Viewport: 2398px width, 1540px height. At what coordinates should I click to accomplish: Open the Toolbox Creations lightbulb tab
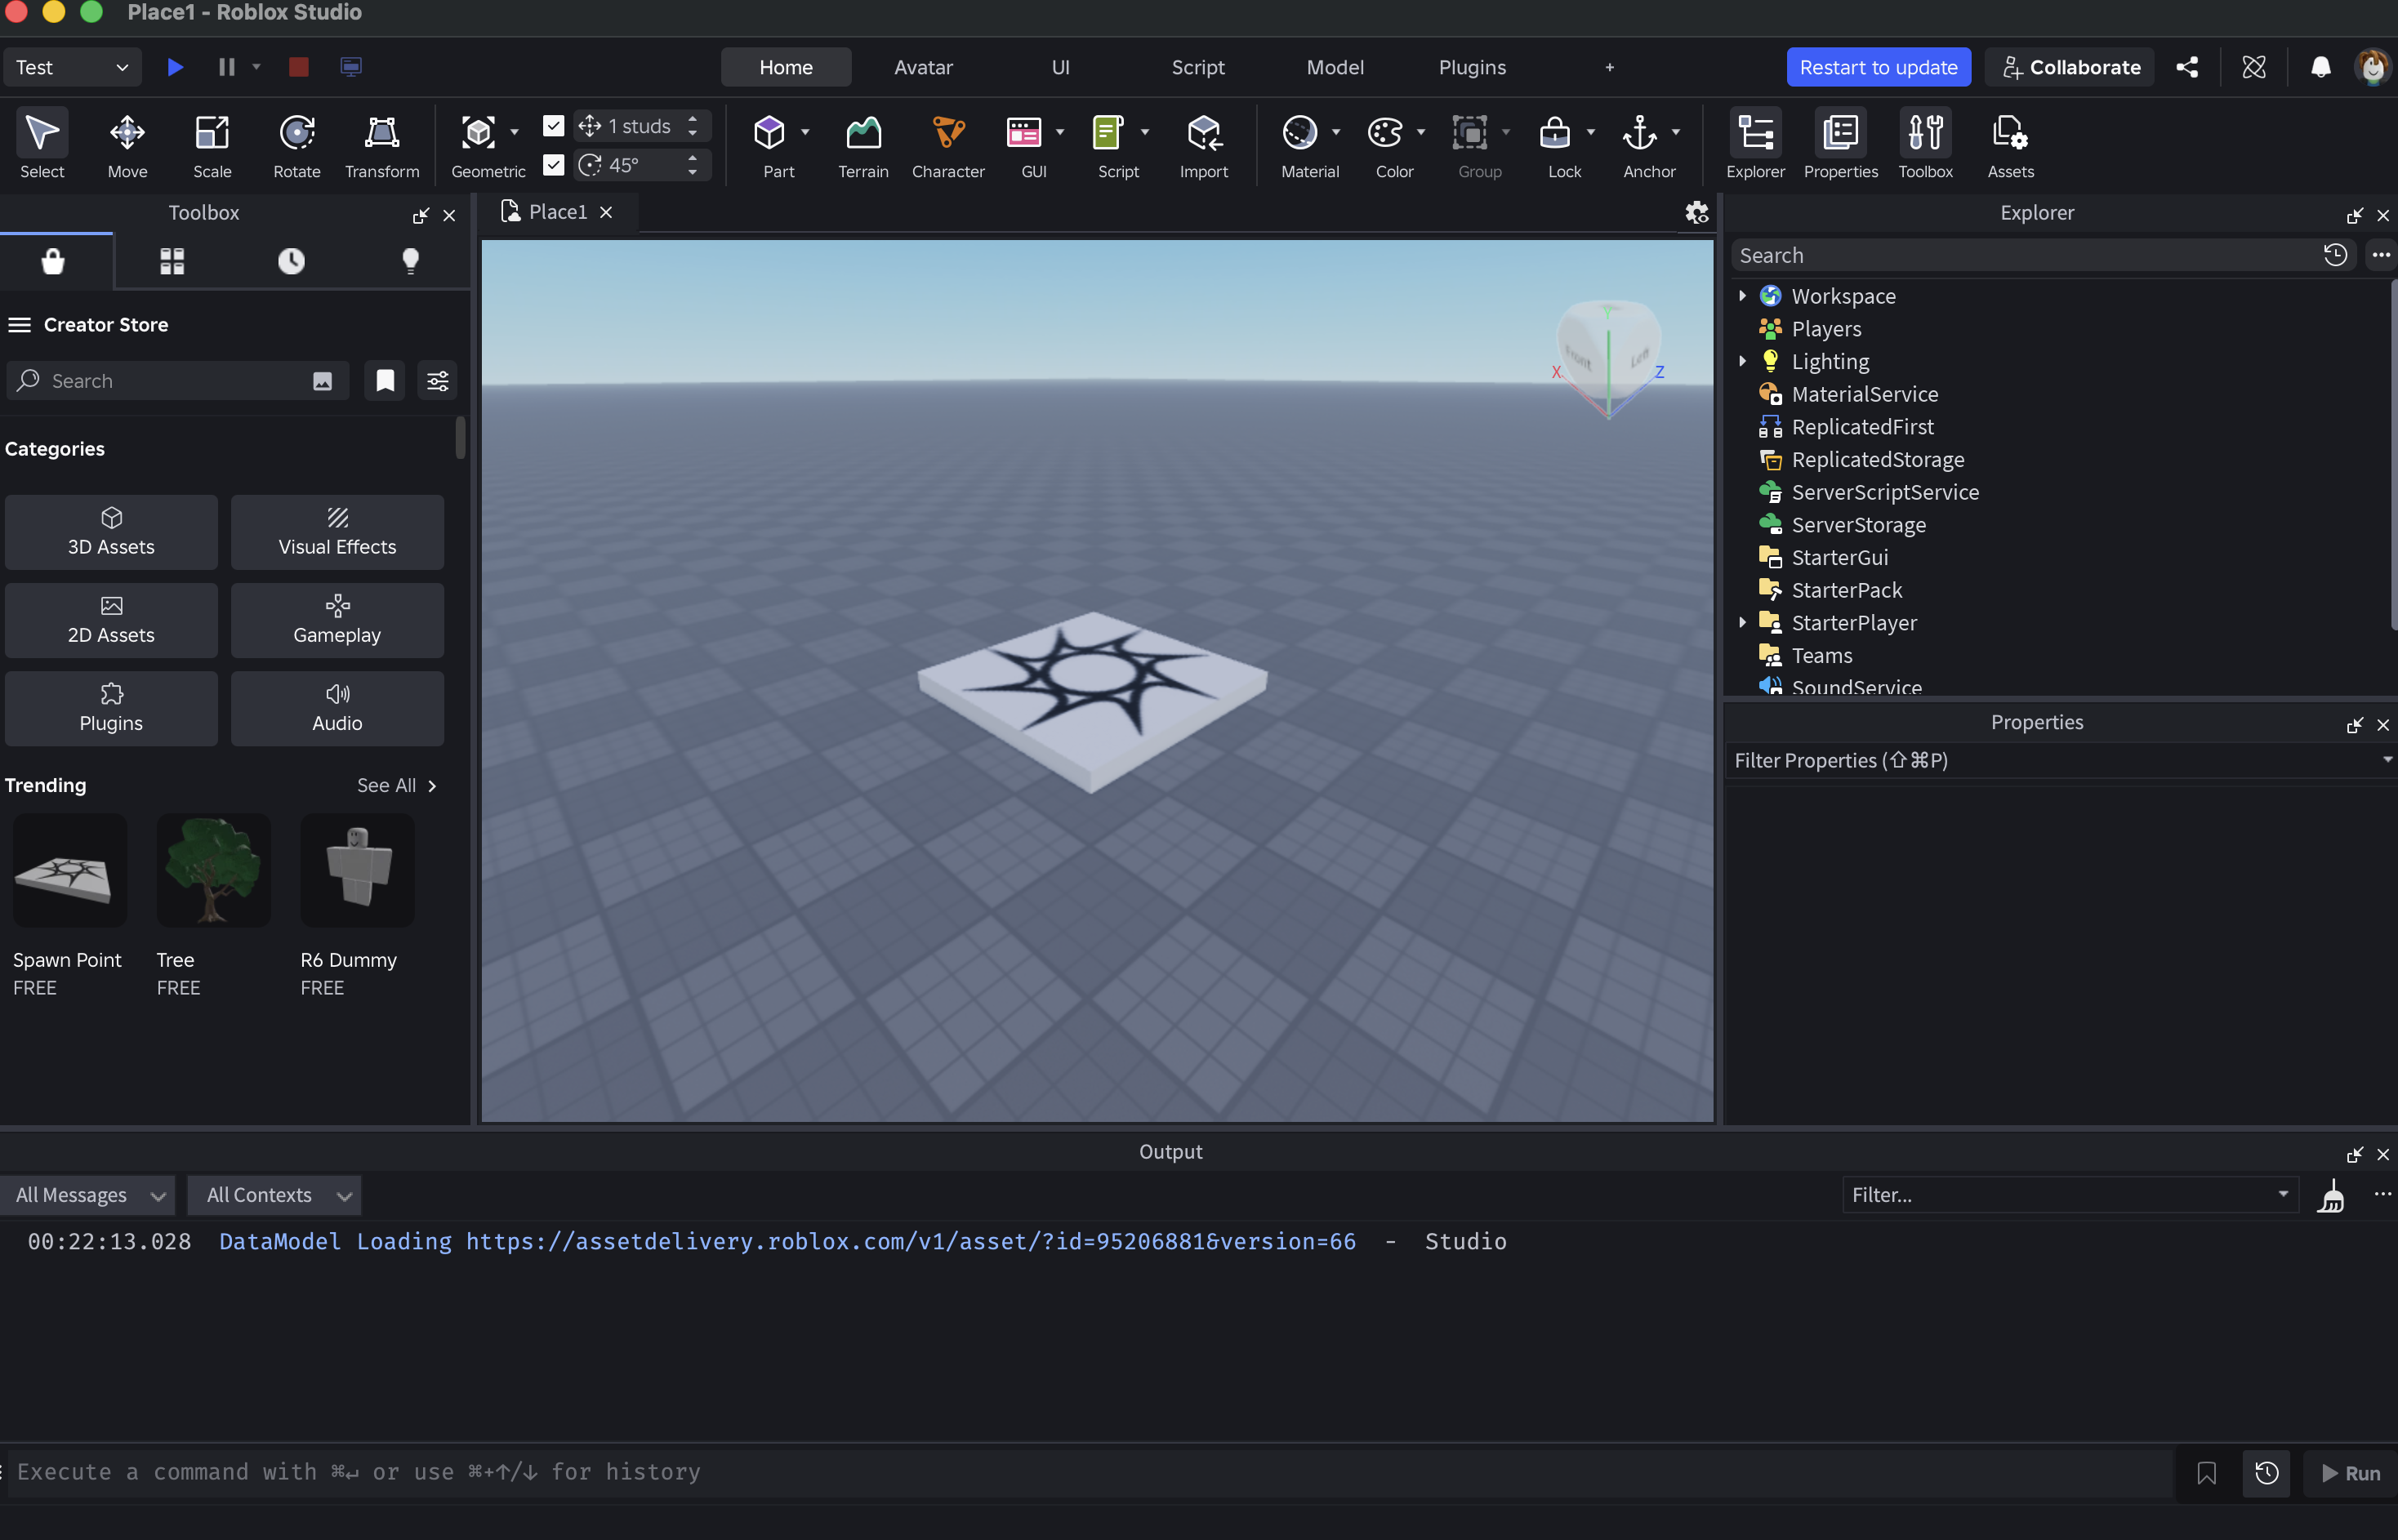coord(410,261)
